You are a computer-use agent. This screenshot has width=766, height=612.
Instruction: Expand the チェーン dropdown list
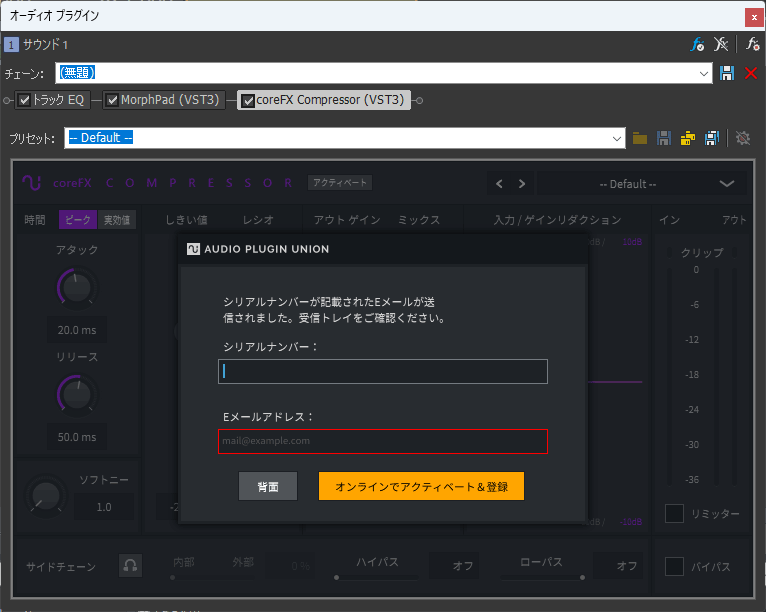705,73
